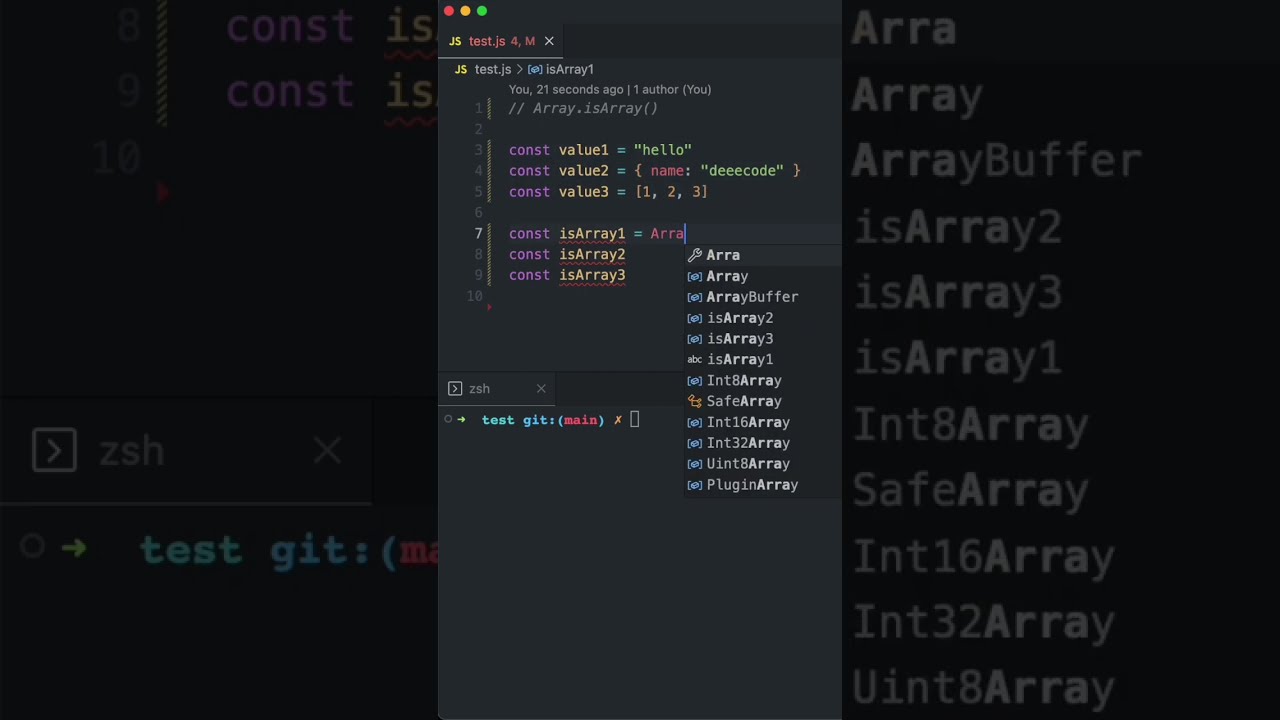The height and width of the screenshot is (720, 1280).
Task: Select isArray3 in the suggestion list
Action: [763, 339]
